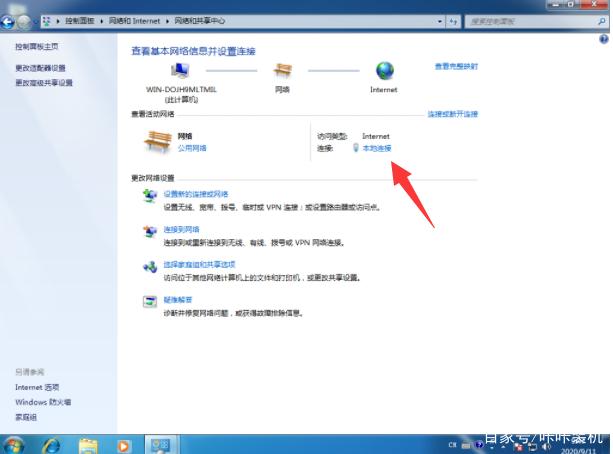
Task: Click the date 2020/9/11 in the tray
Action: pos(579,451)
